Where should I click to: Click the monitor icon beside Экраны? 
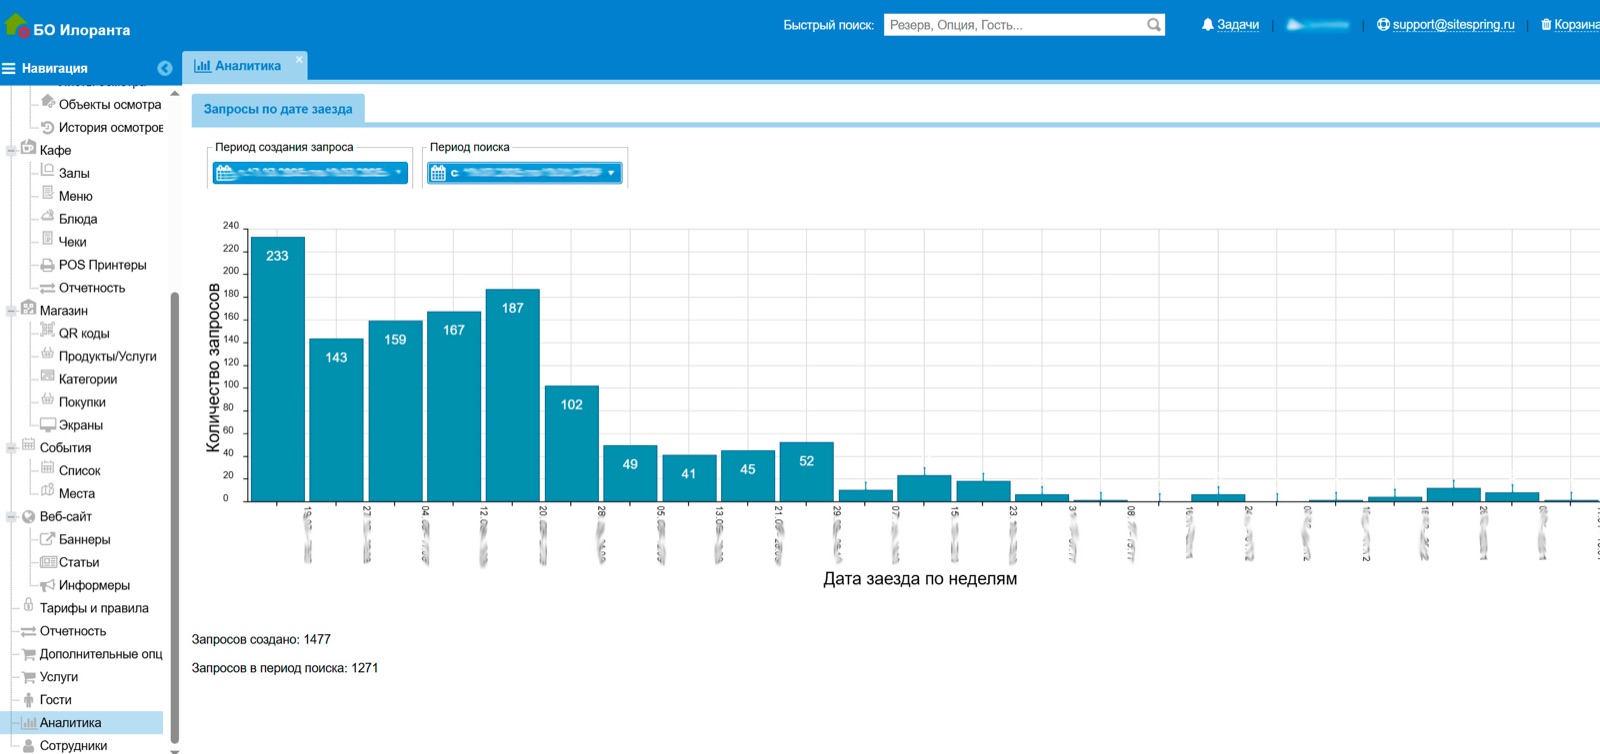47,425
